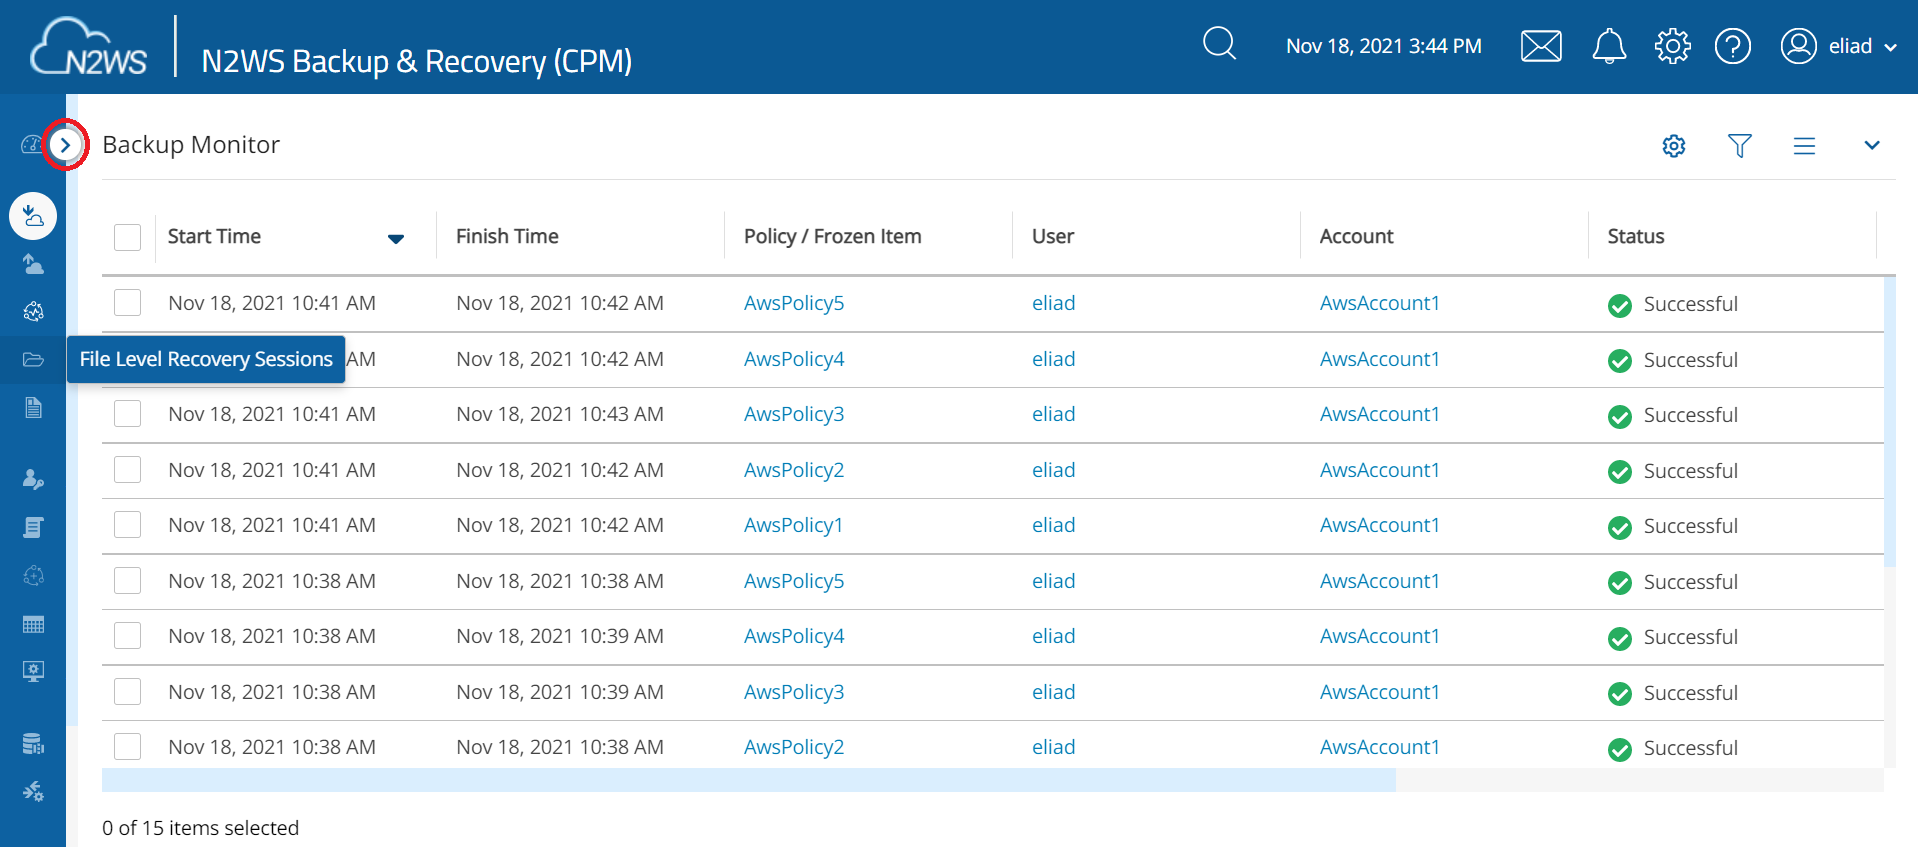Sort by the Account column header
1918x847 pixels.
pos(1356,237)
